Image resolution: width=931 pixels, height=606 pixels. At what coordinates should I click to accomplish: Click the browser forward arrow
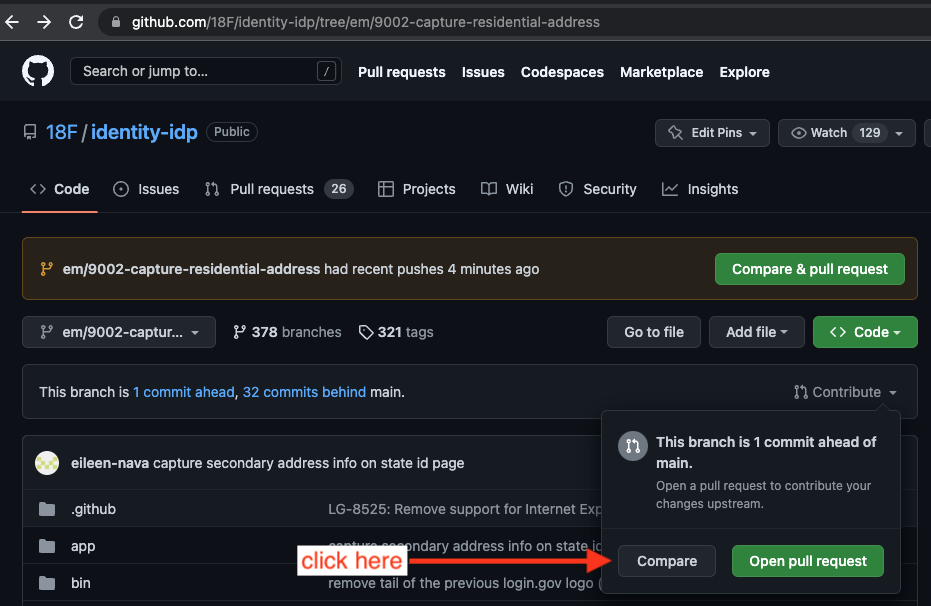pos(43,21)
